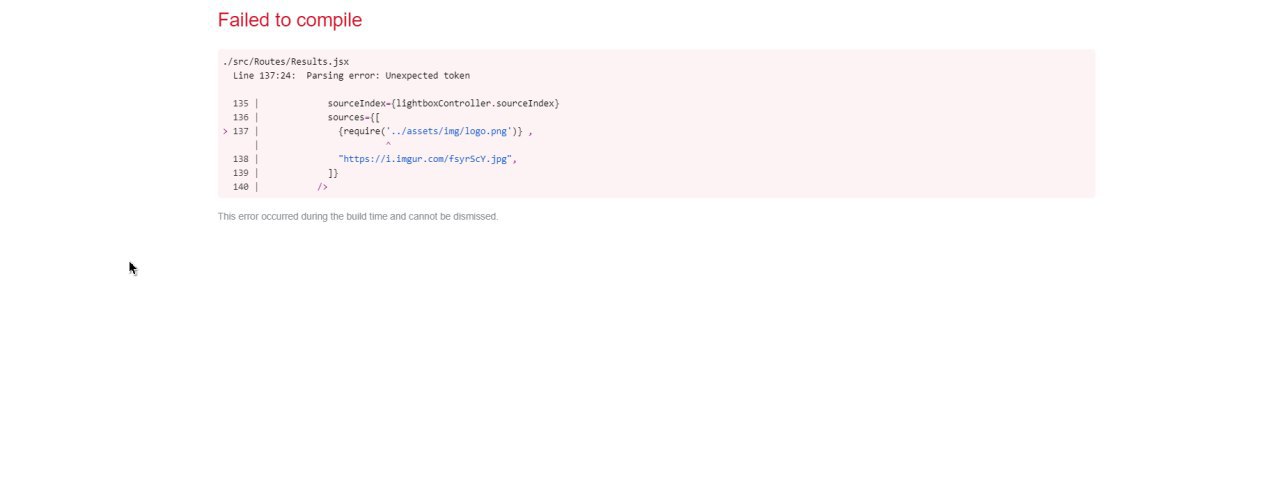Click line 139 closing bracket ']}'
1280x495 pixels.
[x=333, y=173]
